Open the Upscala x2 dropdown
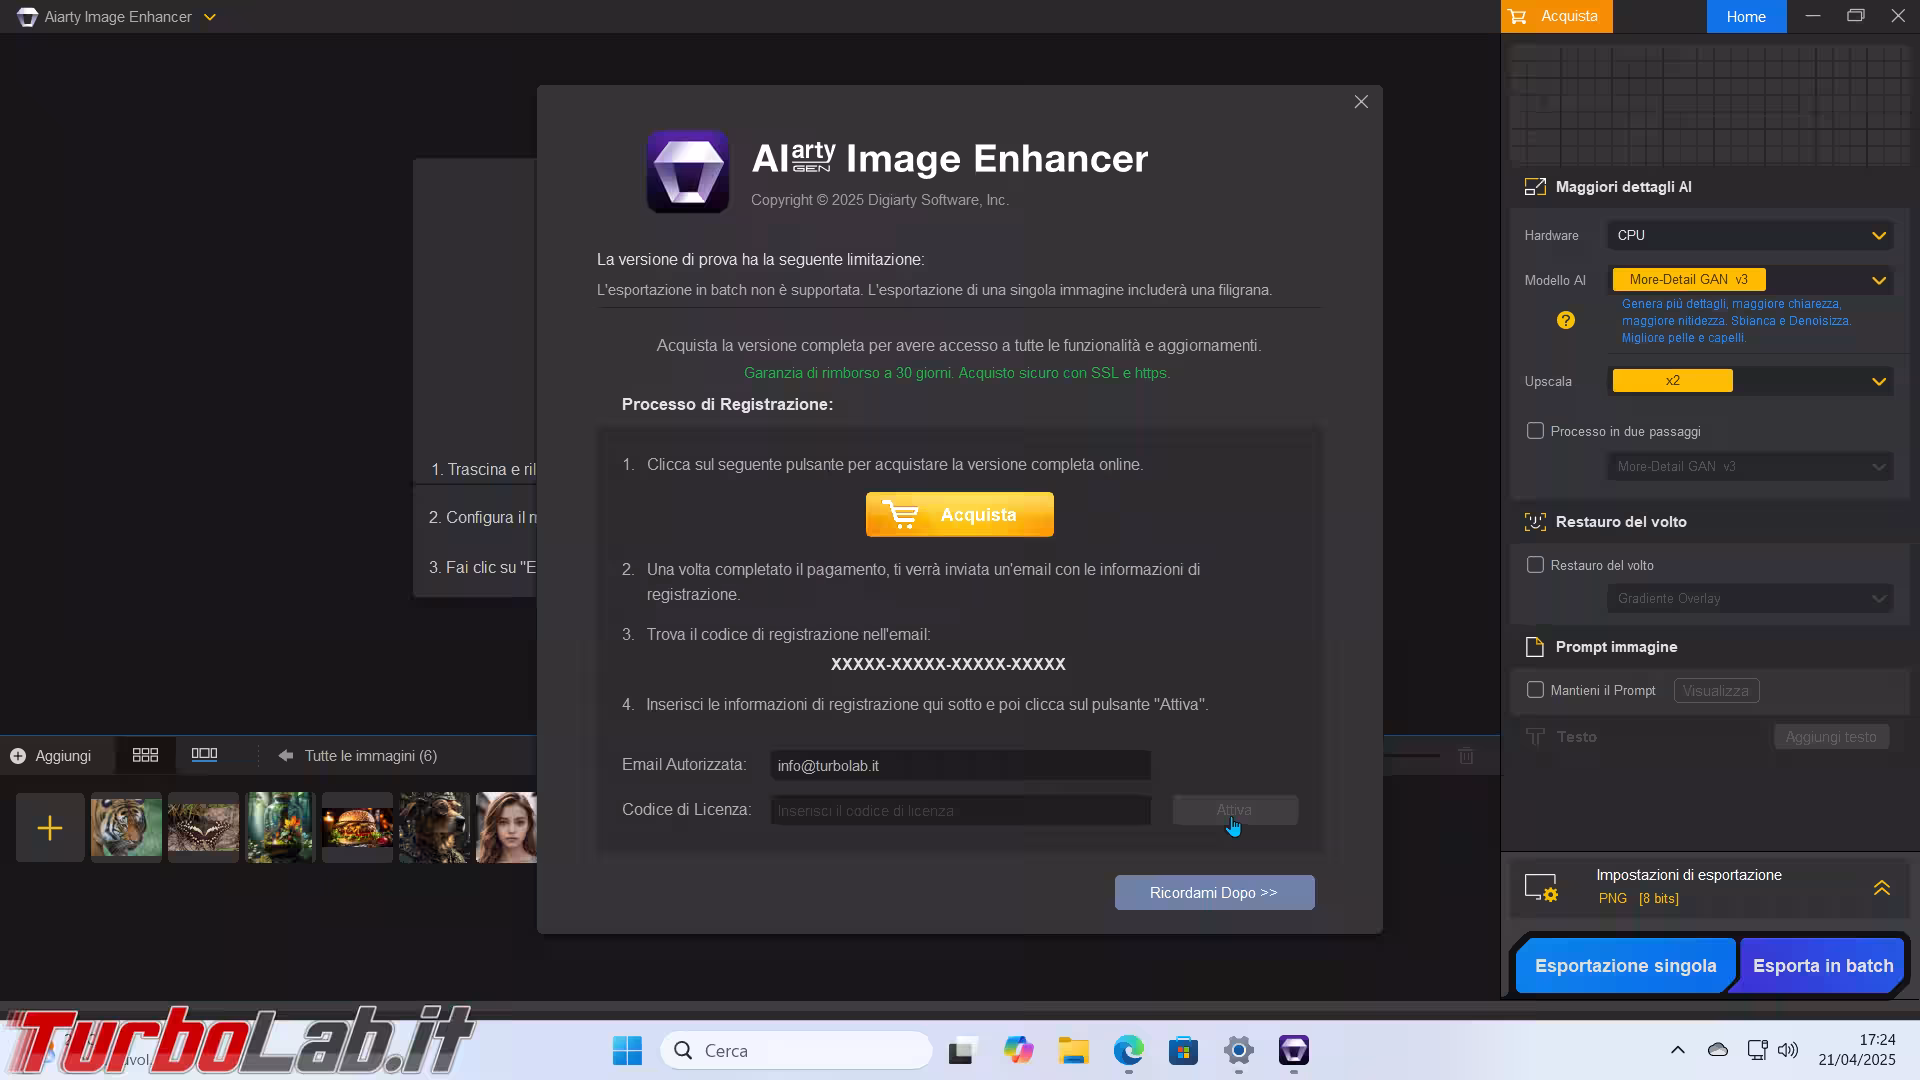The image size is (1920, 1080). point(1878,381)
